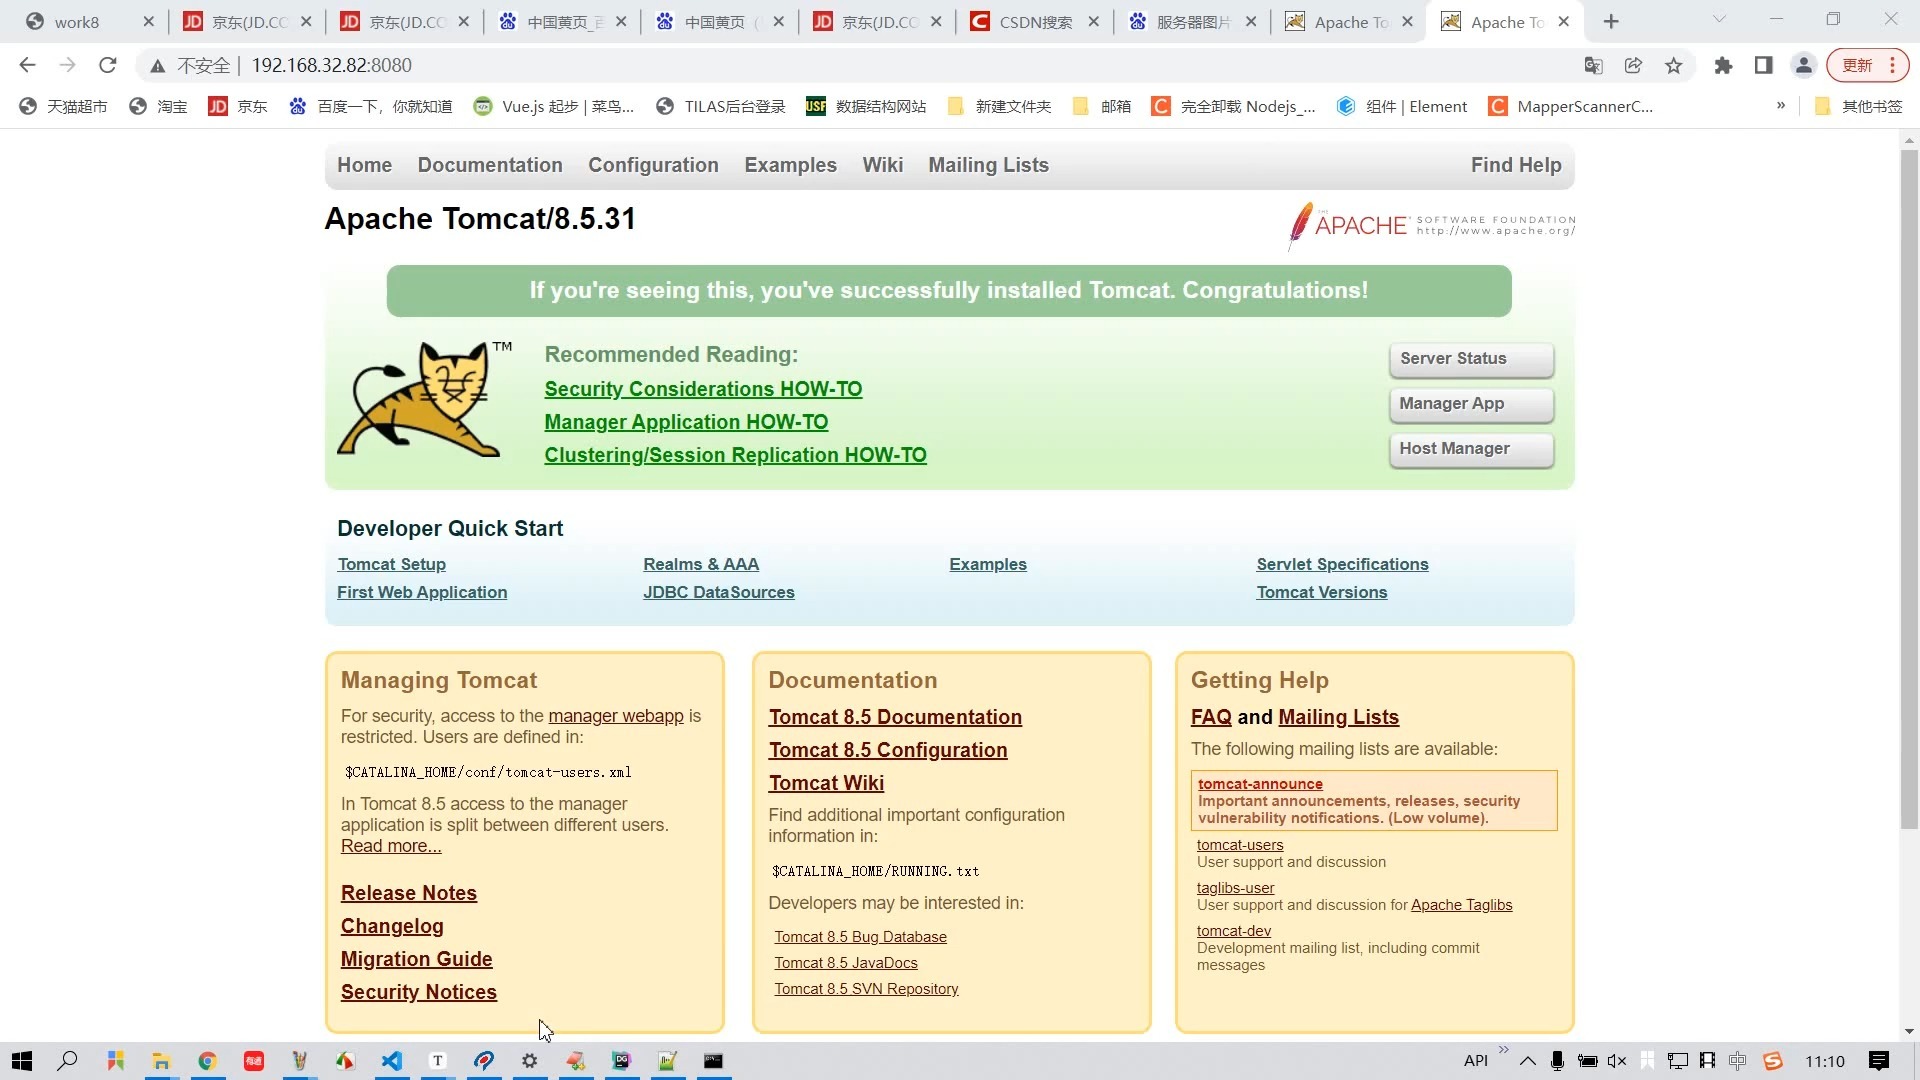The height and width of the screenshot is (1080, 1920).
Task: Expand the hidden system tray icons chevron
Action: point(1527,1061)
